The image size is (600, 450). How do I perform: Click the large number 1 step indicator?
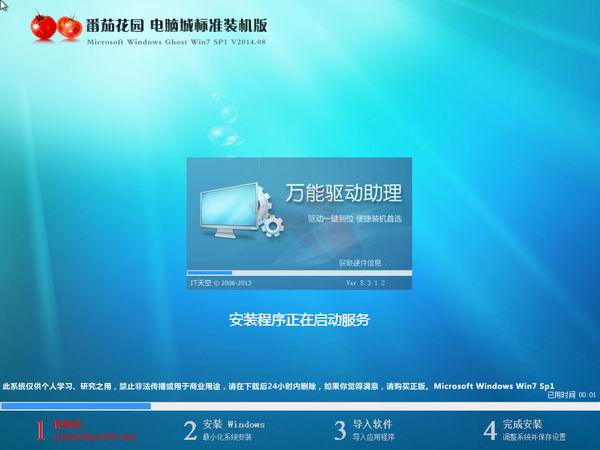click(41, 430)
